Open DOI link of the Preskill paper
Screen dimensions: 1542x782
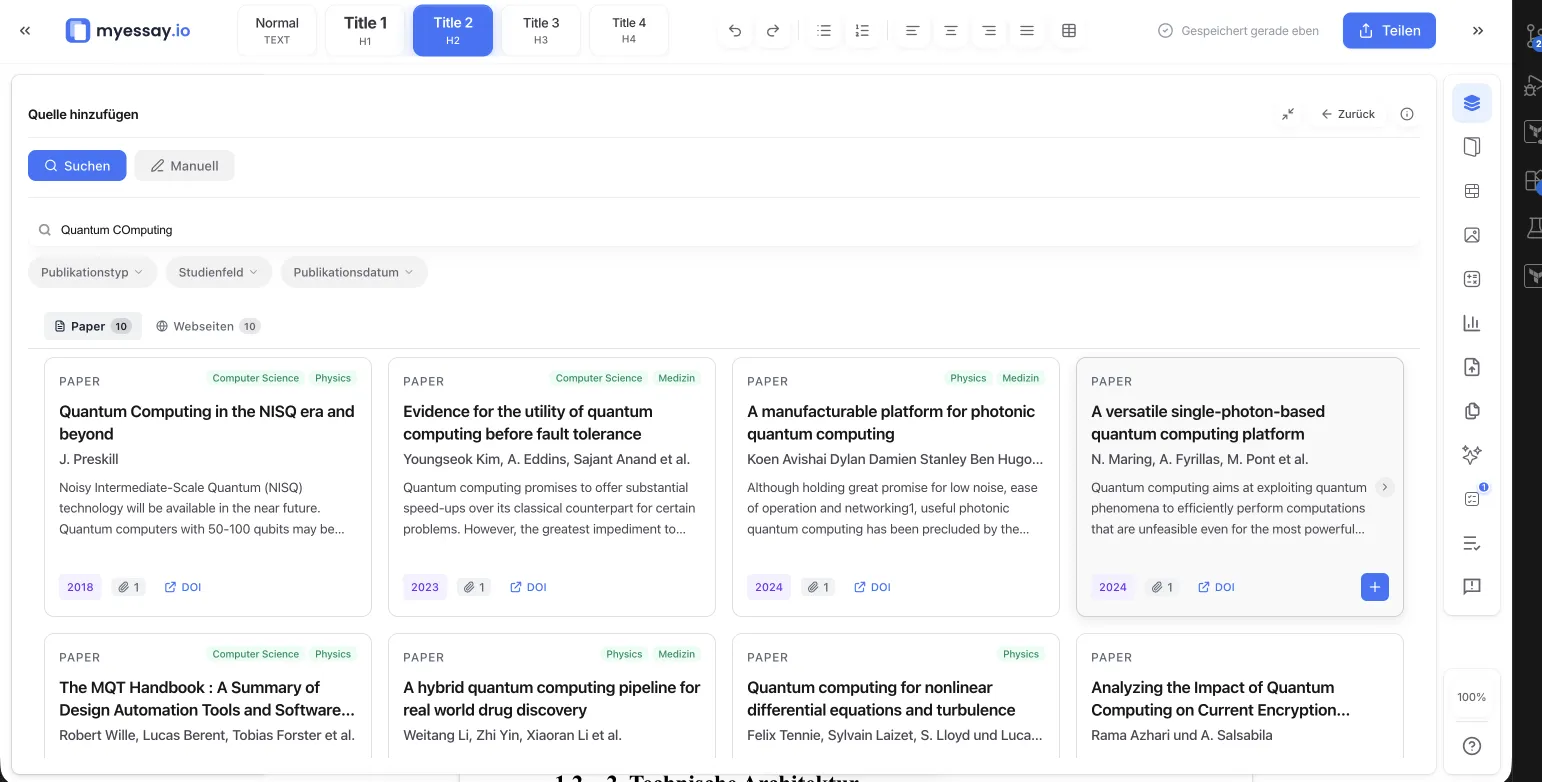point(183,587)
